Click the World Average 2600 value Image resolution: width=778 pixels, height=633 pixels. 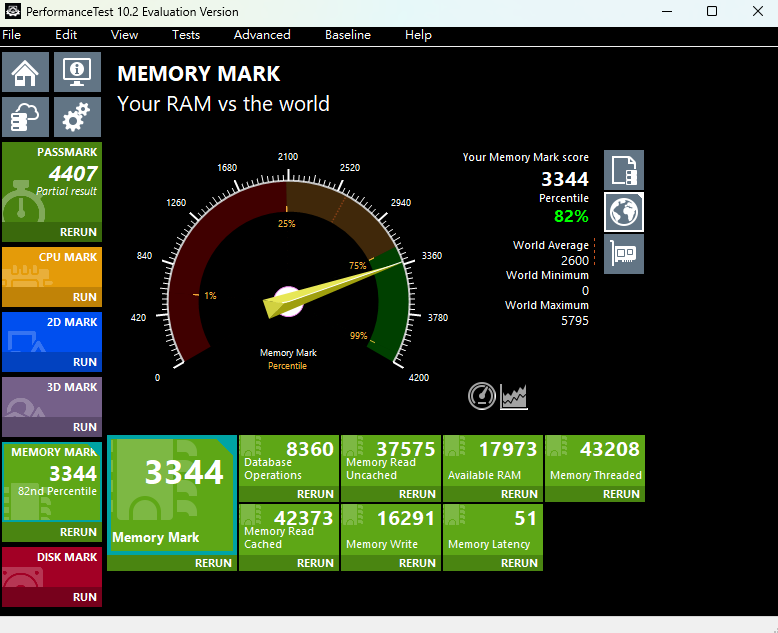pos(575,260)
